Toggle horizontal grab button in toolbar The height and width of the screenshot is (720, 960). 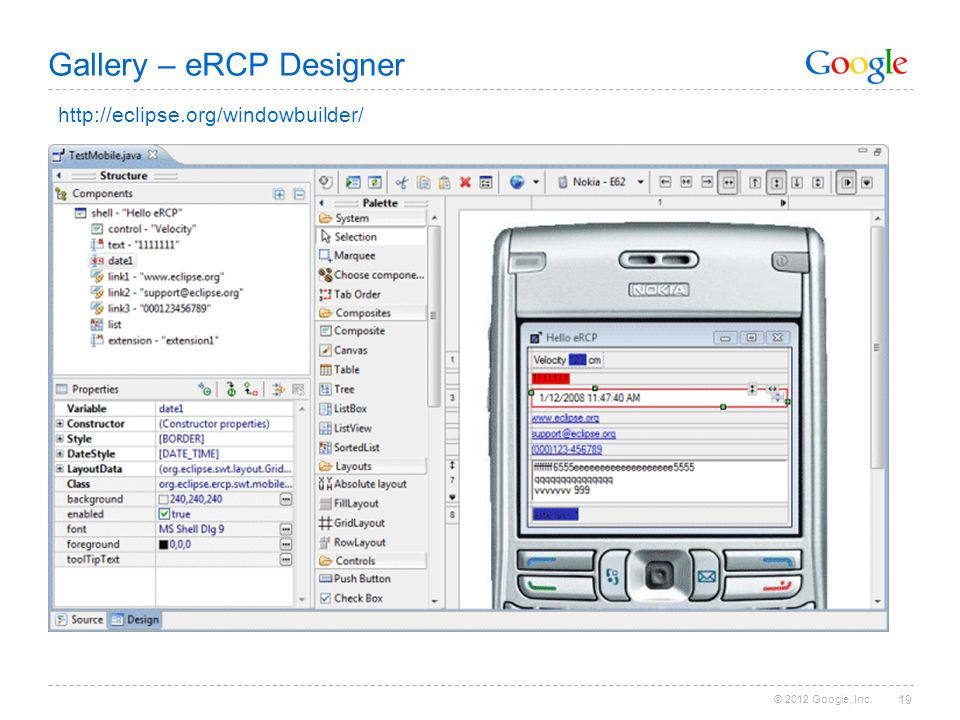point(847,182)
